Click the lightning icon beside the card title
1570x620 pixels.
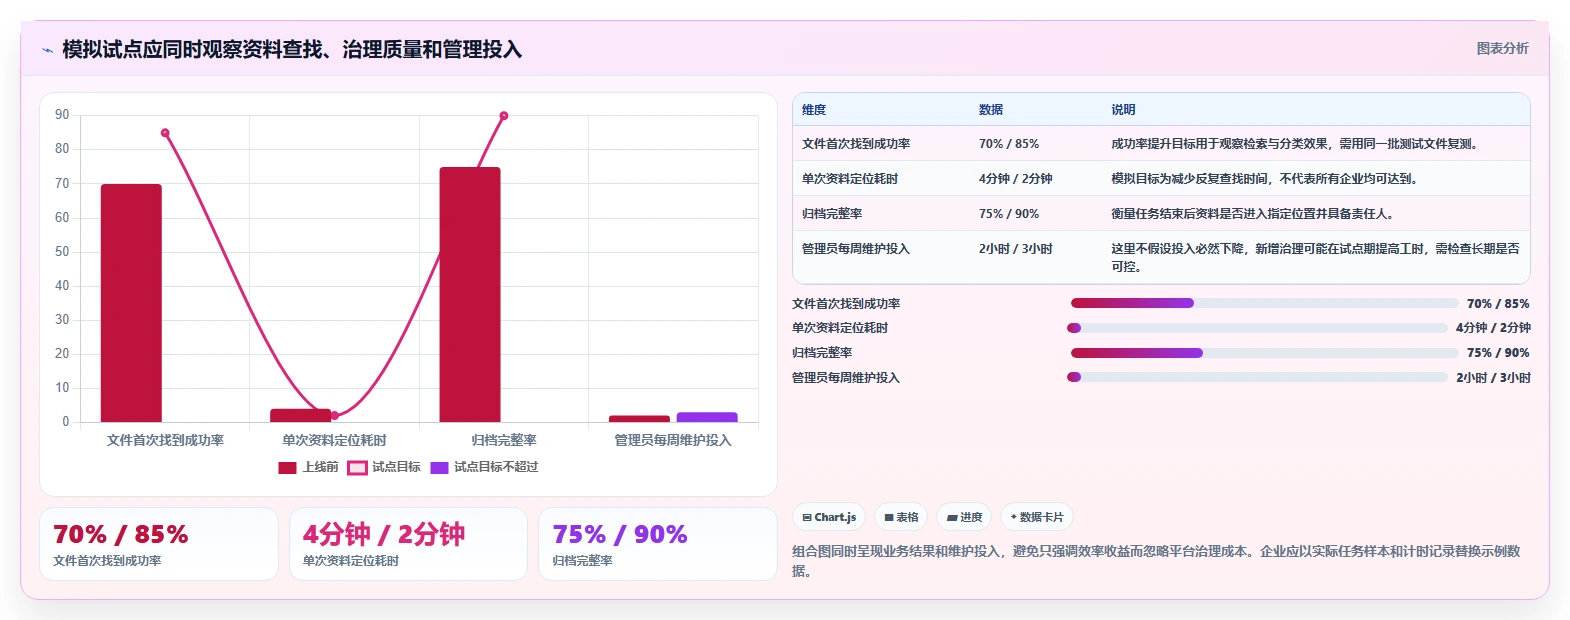[x=47, y=50]
